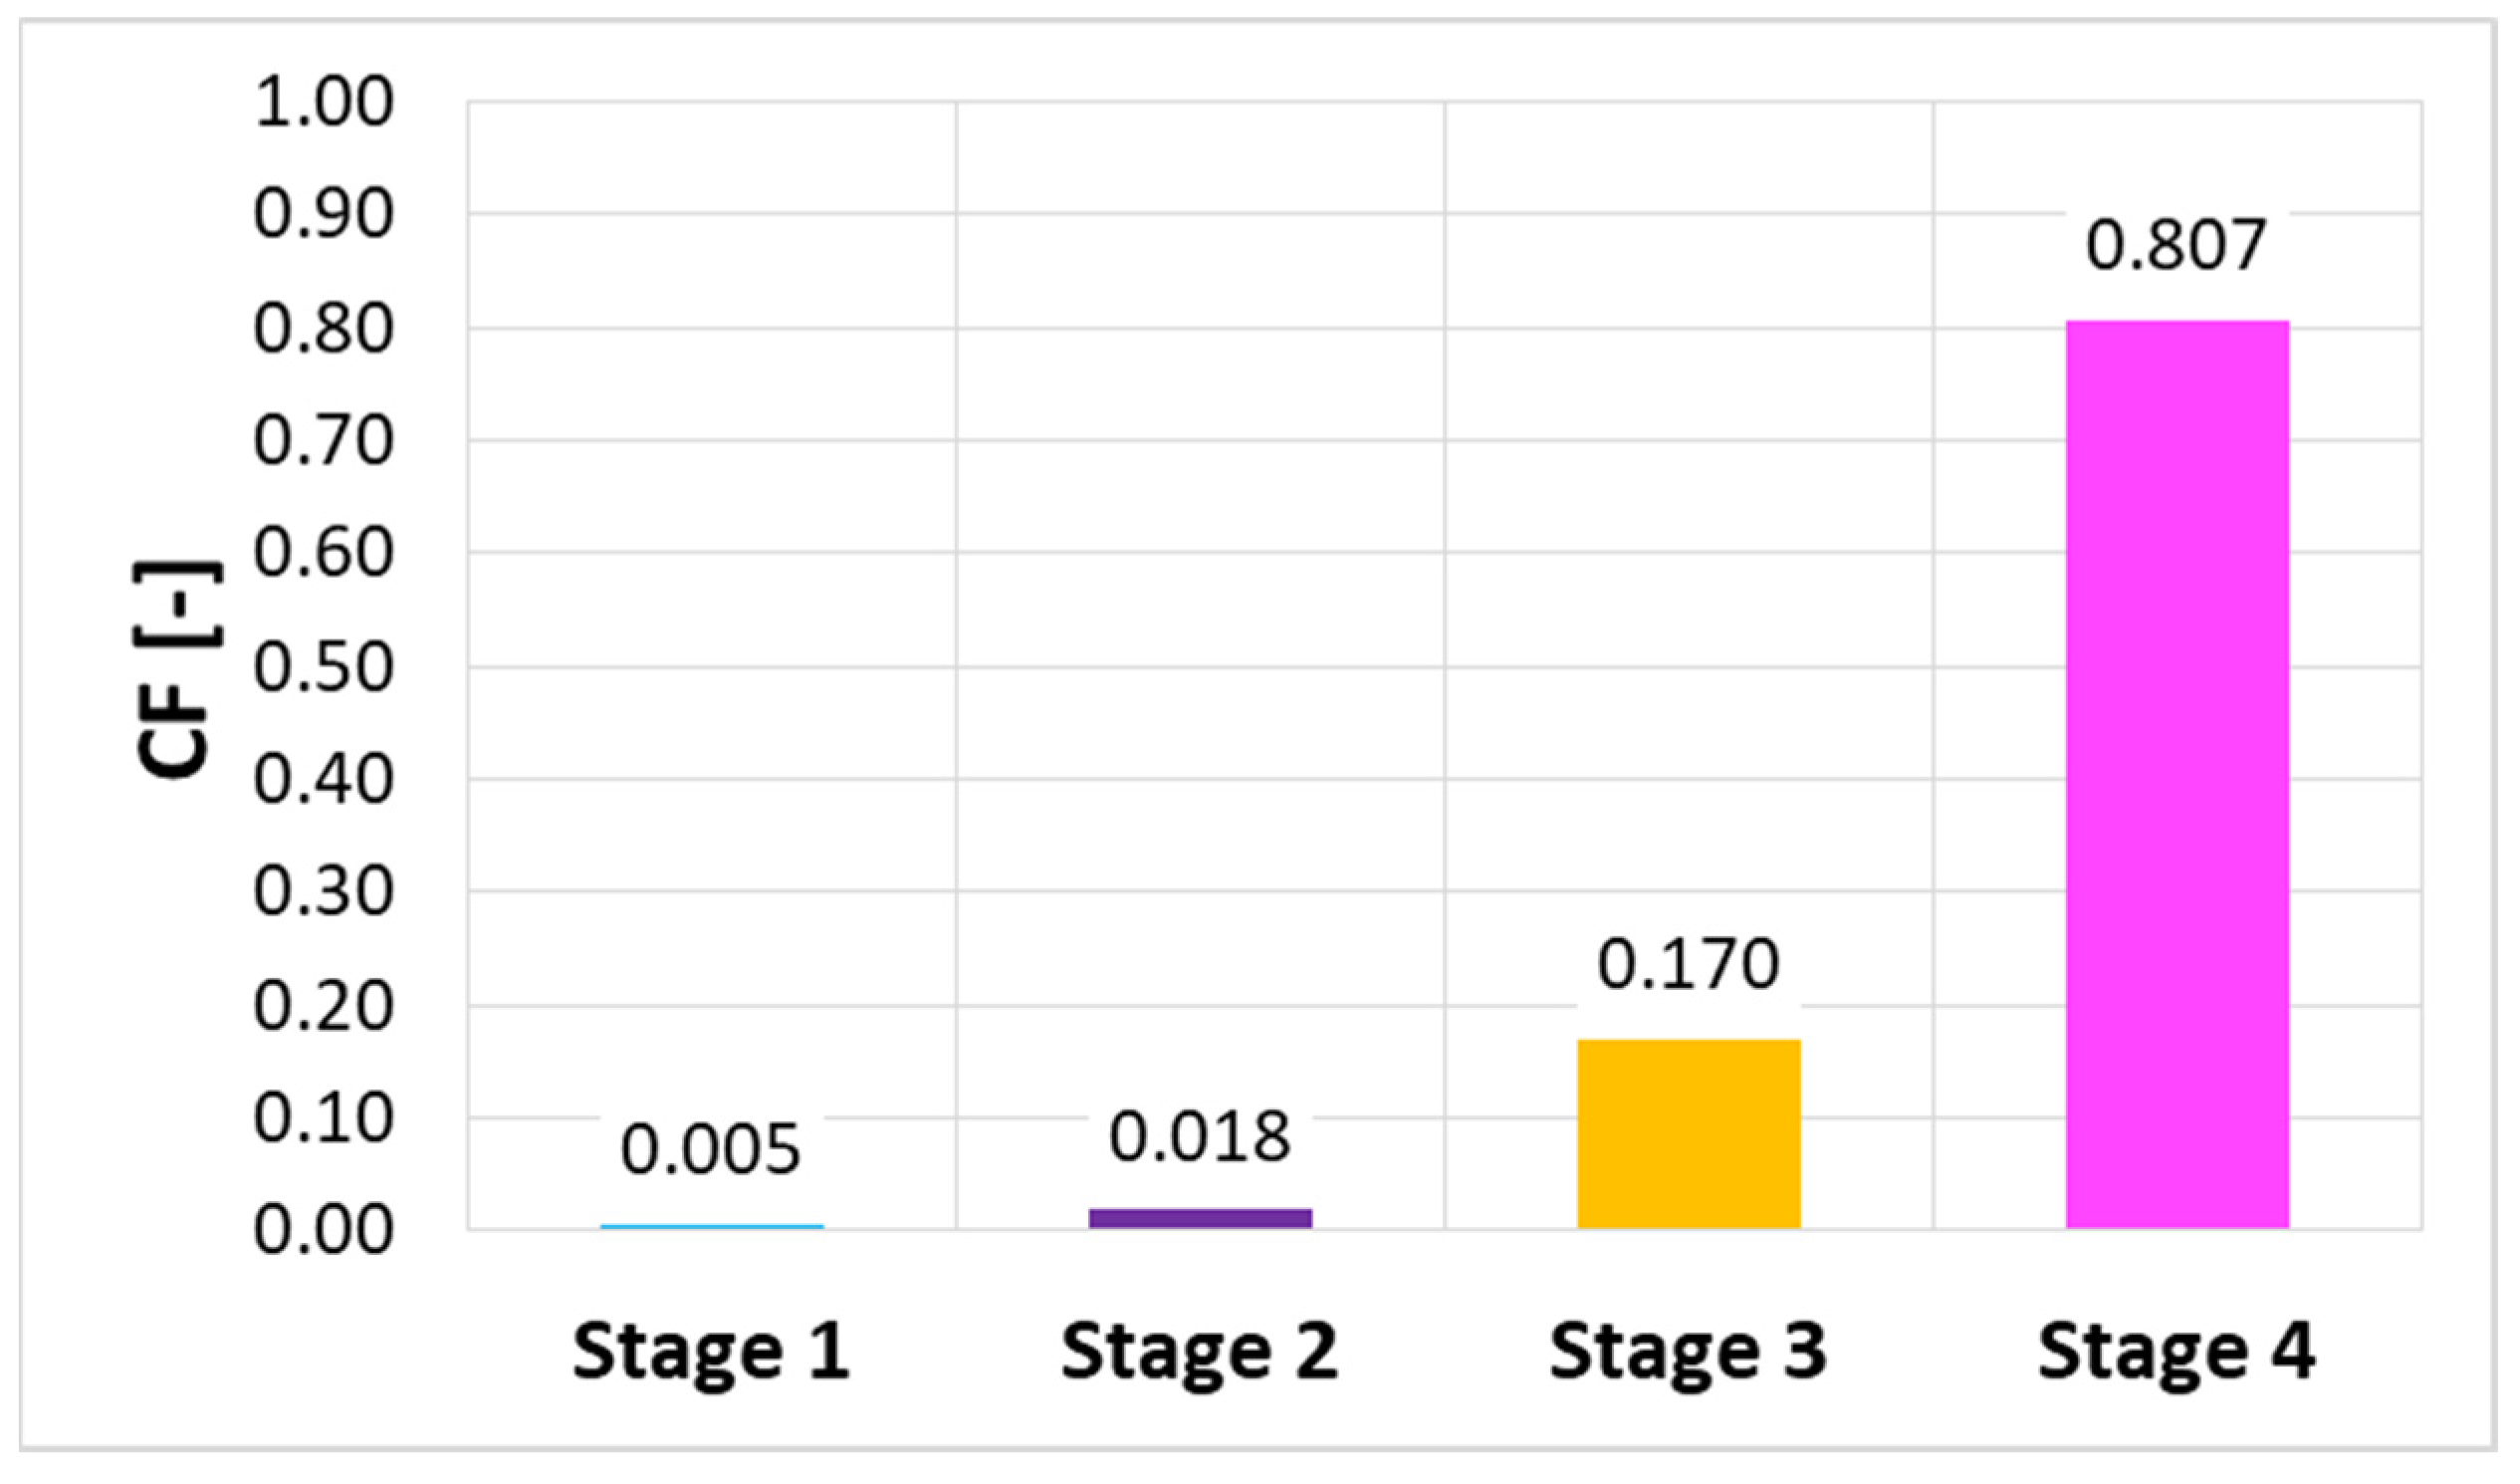Click the Stage 1 category label
The width and height of the screenshot is (2520, 1484).
tap(711, 1352)
